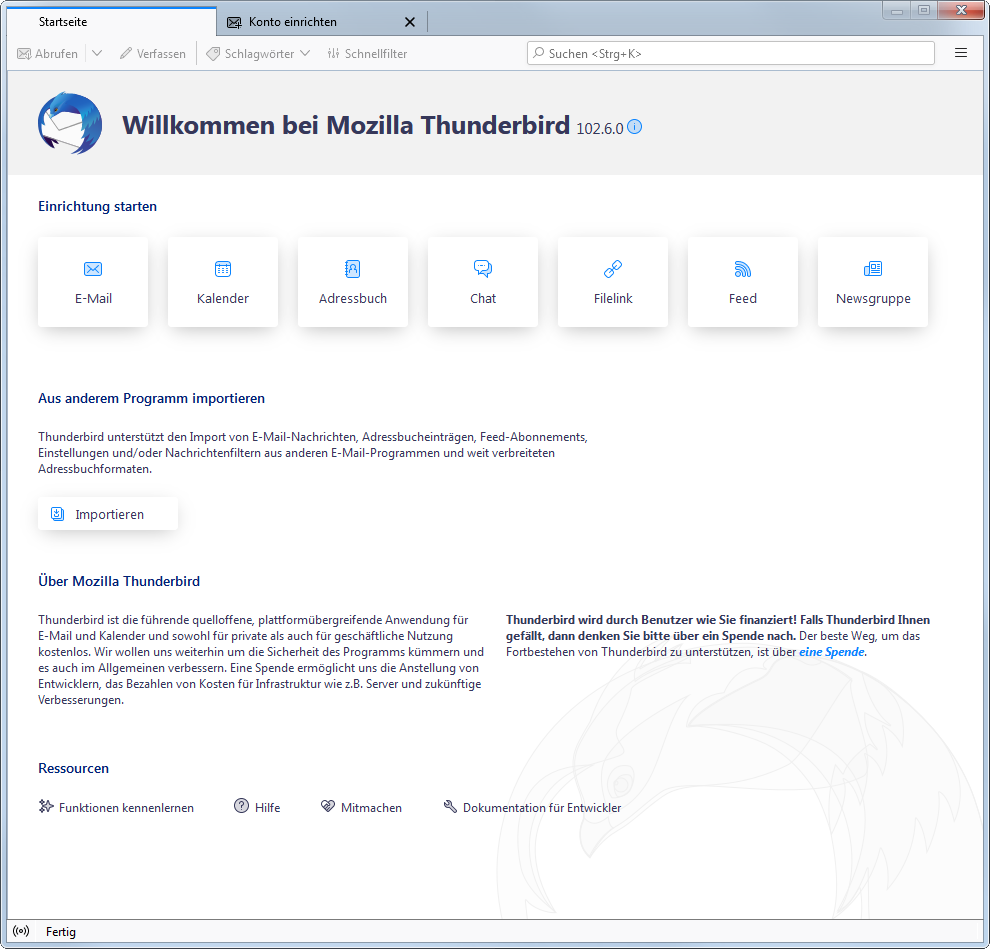Open the Schlagwörter dropdown

click(258, 54)
